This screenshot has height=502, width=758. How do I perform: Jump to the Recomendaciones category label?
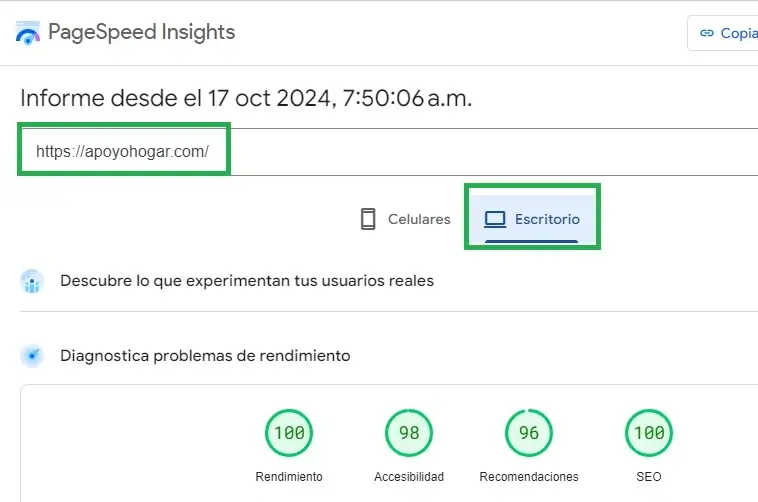pyautogui.click(x=529, y=477)
